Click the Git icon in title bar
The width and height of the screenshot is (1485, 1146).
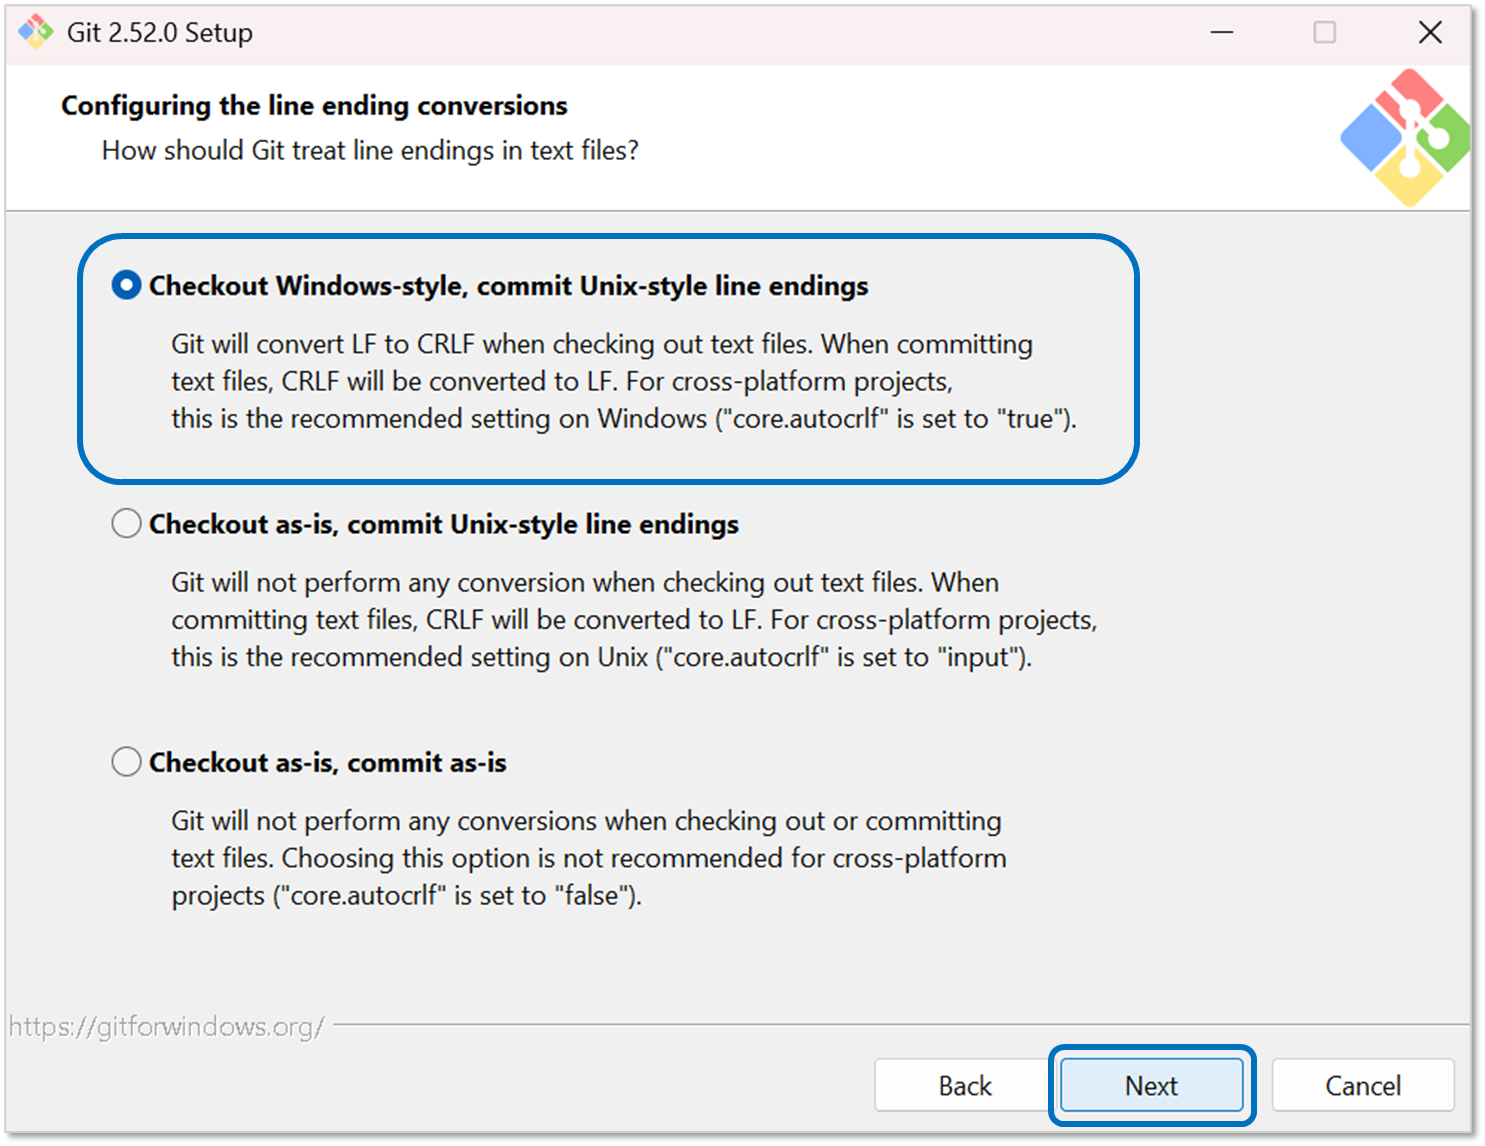pyautogui.click(x=36, y=32)
